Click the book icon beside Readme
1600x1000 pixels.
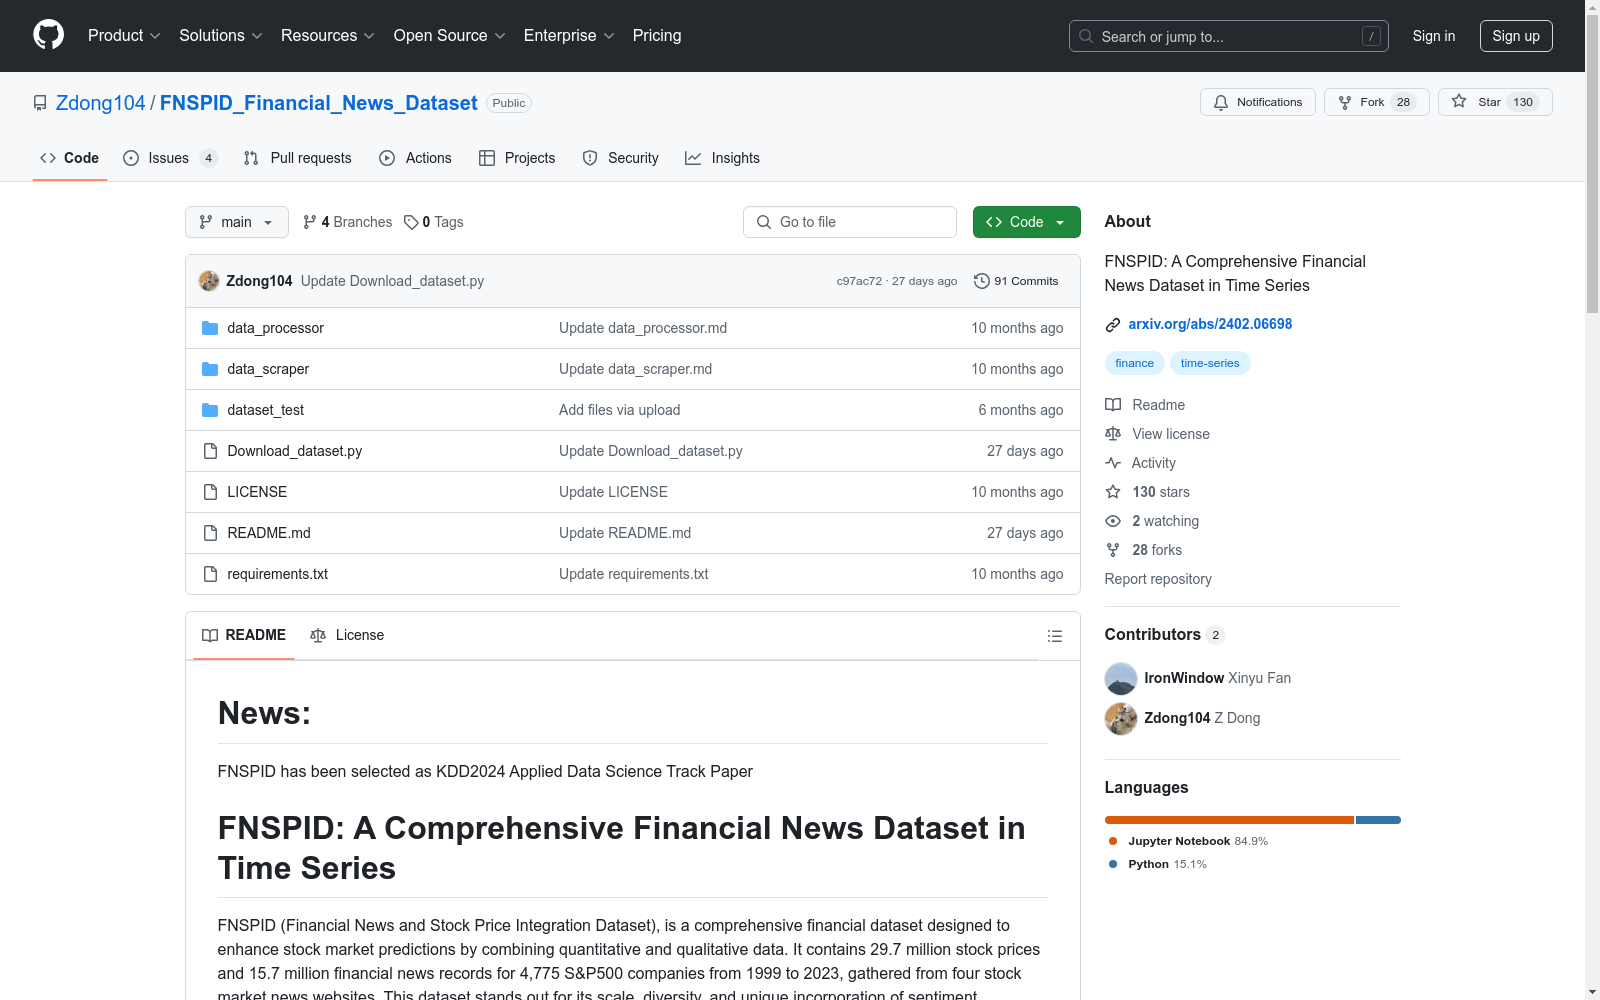pyautogui.click(x=1113, y=405)
